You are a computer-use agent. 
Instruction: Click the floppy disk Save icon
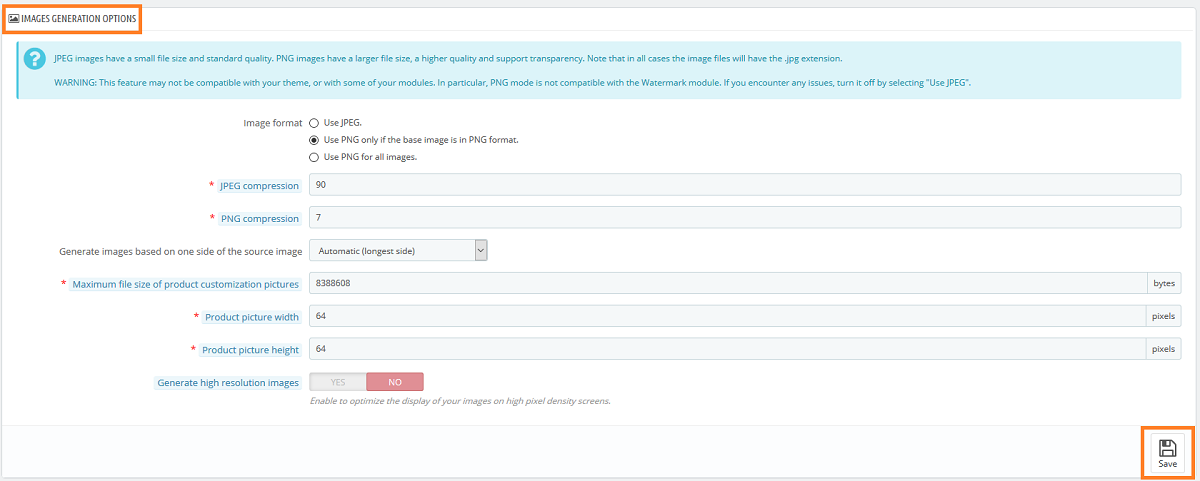(1167, 447)
